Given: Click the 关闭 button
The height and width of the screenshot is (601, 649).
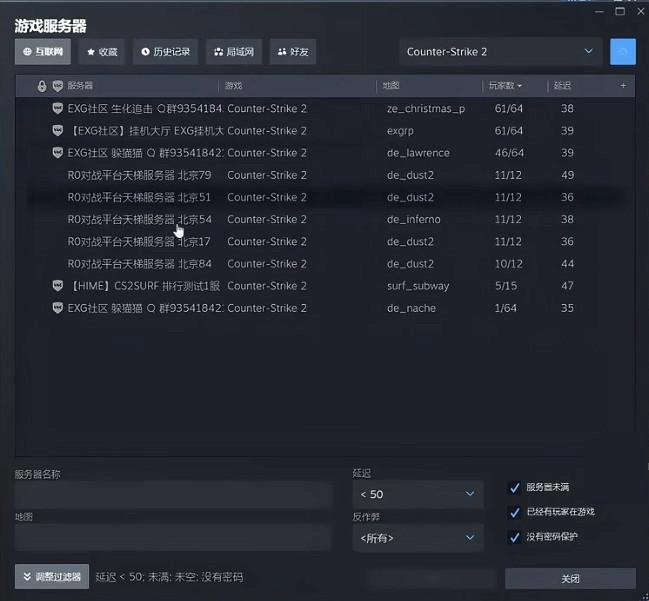Looking at the screenshot, I should click(x=569, y=578).
